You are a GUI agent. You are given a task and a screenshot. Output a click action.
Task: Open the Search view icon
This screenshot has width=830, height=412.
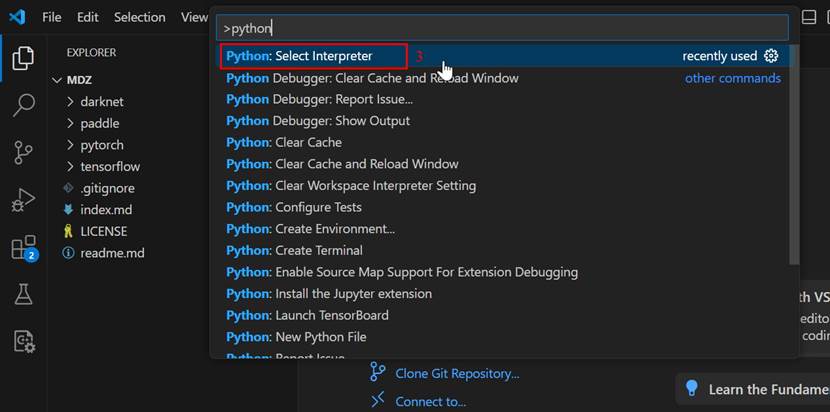pyautogui.click(x=23, y=105)
